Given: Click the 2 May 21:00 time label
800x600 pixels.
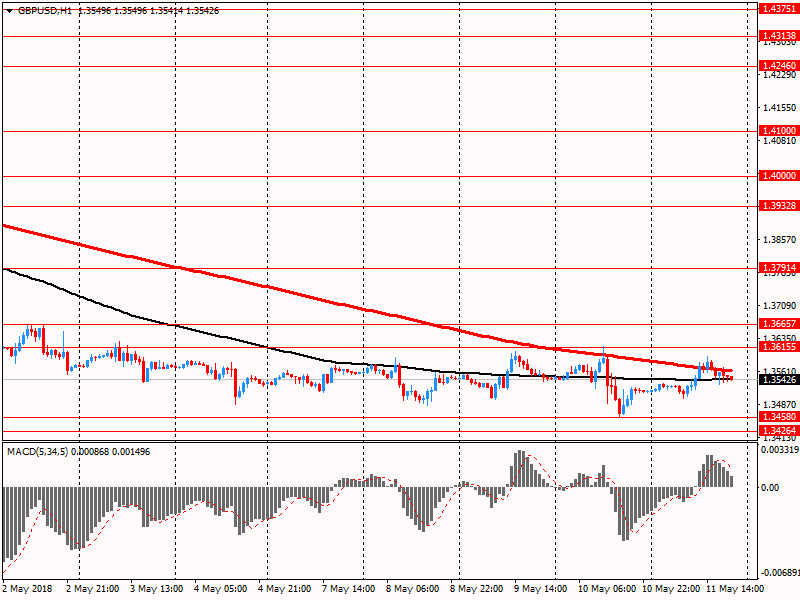Looking at the screenshot, I should (x=92, y=589).
